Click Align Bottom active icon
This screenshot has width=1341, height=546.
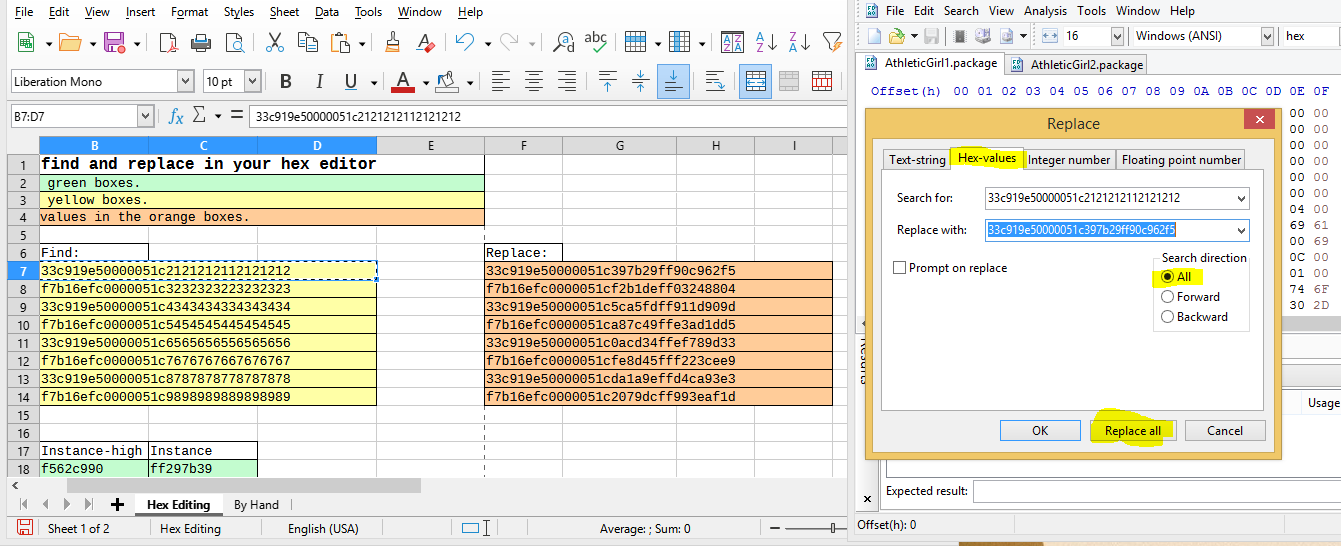coord(673,82)
